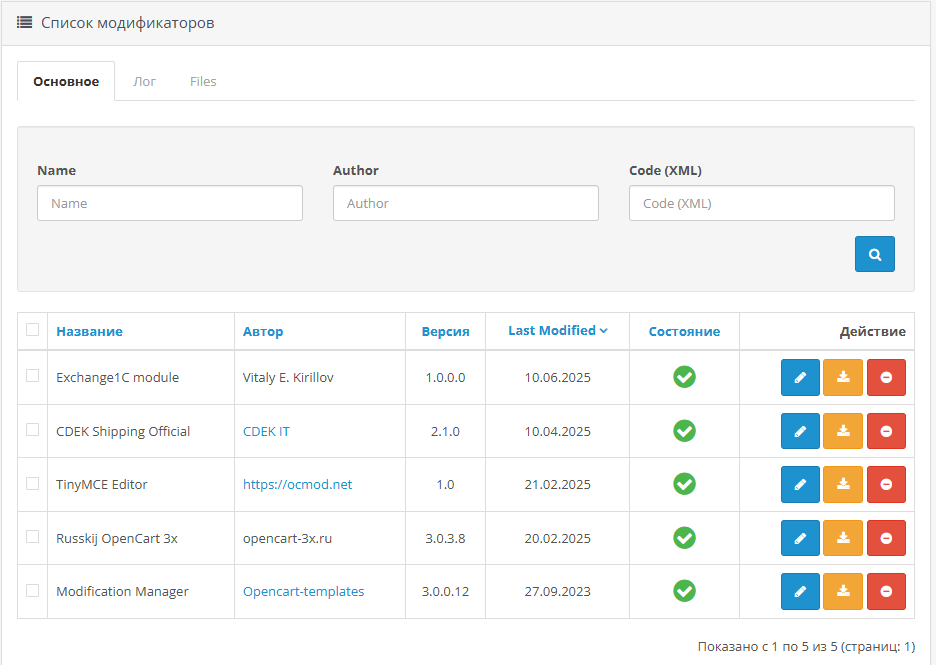This screenshot has height=665, width=936.
Task: Edit the Exchange1C module modifier
Action: (800, 377)
